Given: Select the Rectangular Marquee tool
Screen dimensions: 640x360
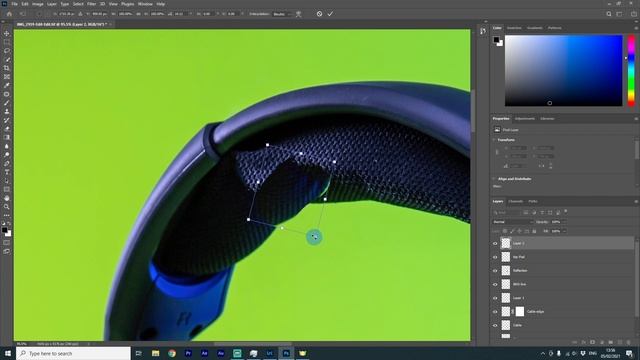Looking at the screenshot, I should pos(7,42).
